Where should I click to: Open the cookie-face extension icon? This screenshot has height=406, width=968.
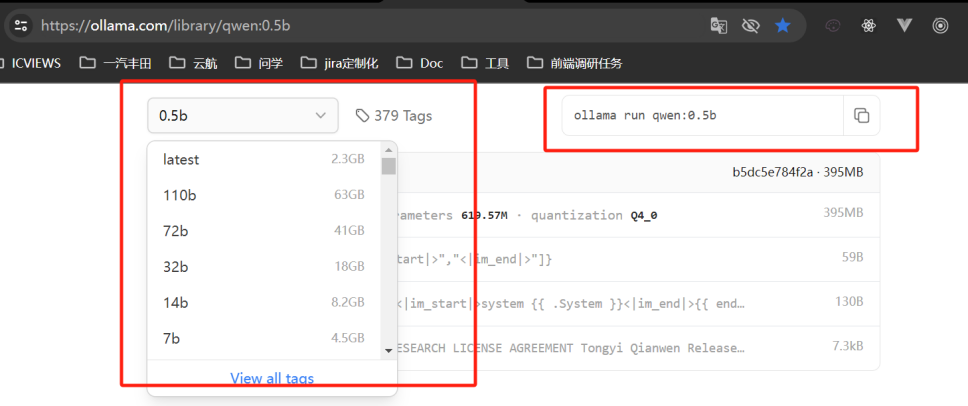(833, 25)
